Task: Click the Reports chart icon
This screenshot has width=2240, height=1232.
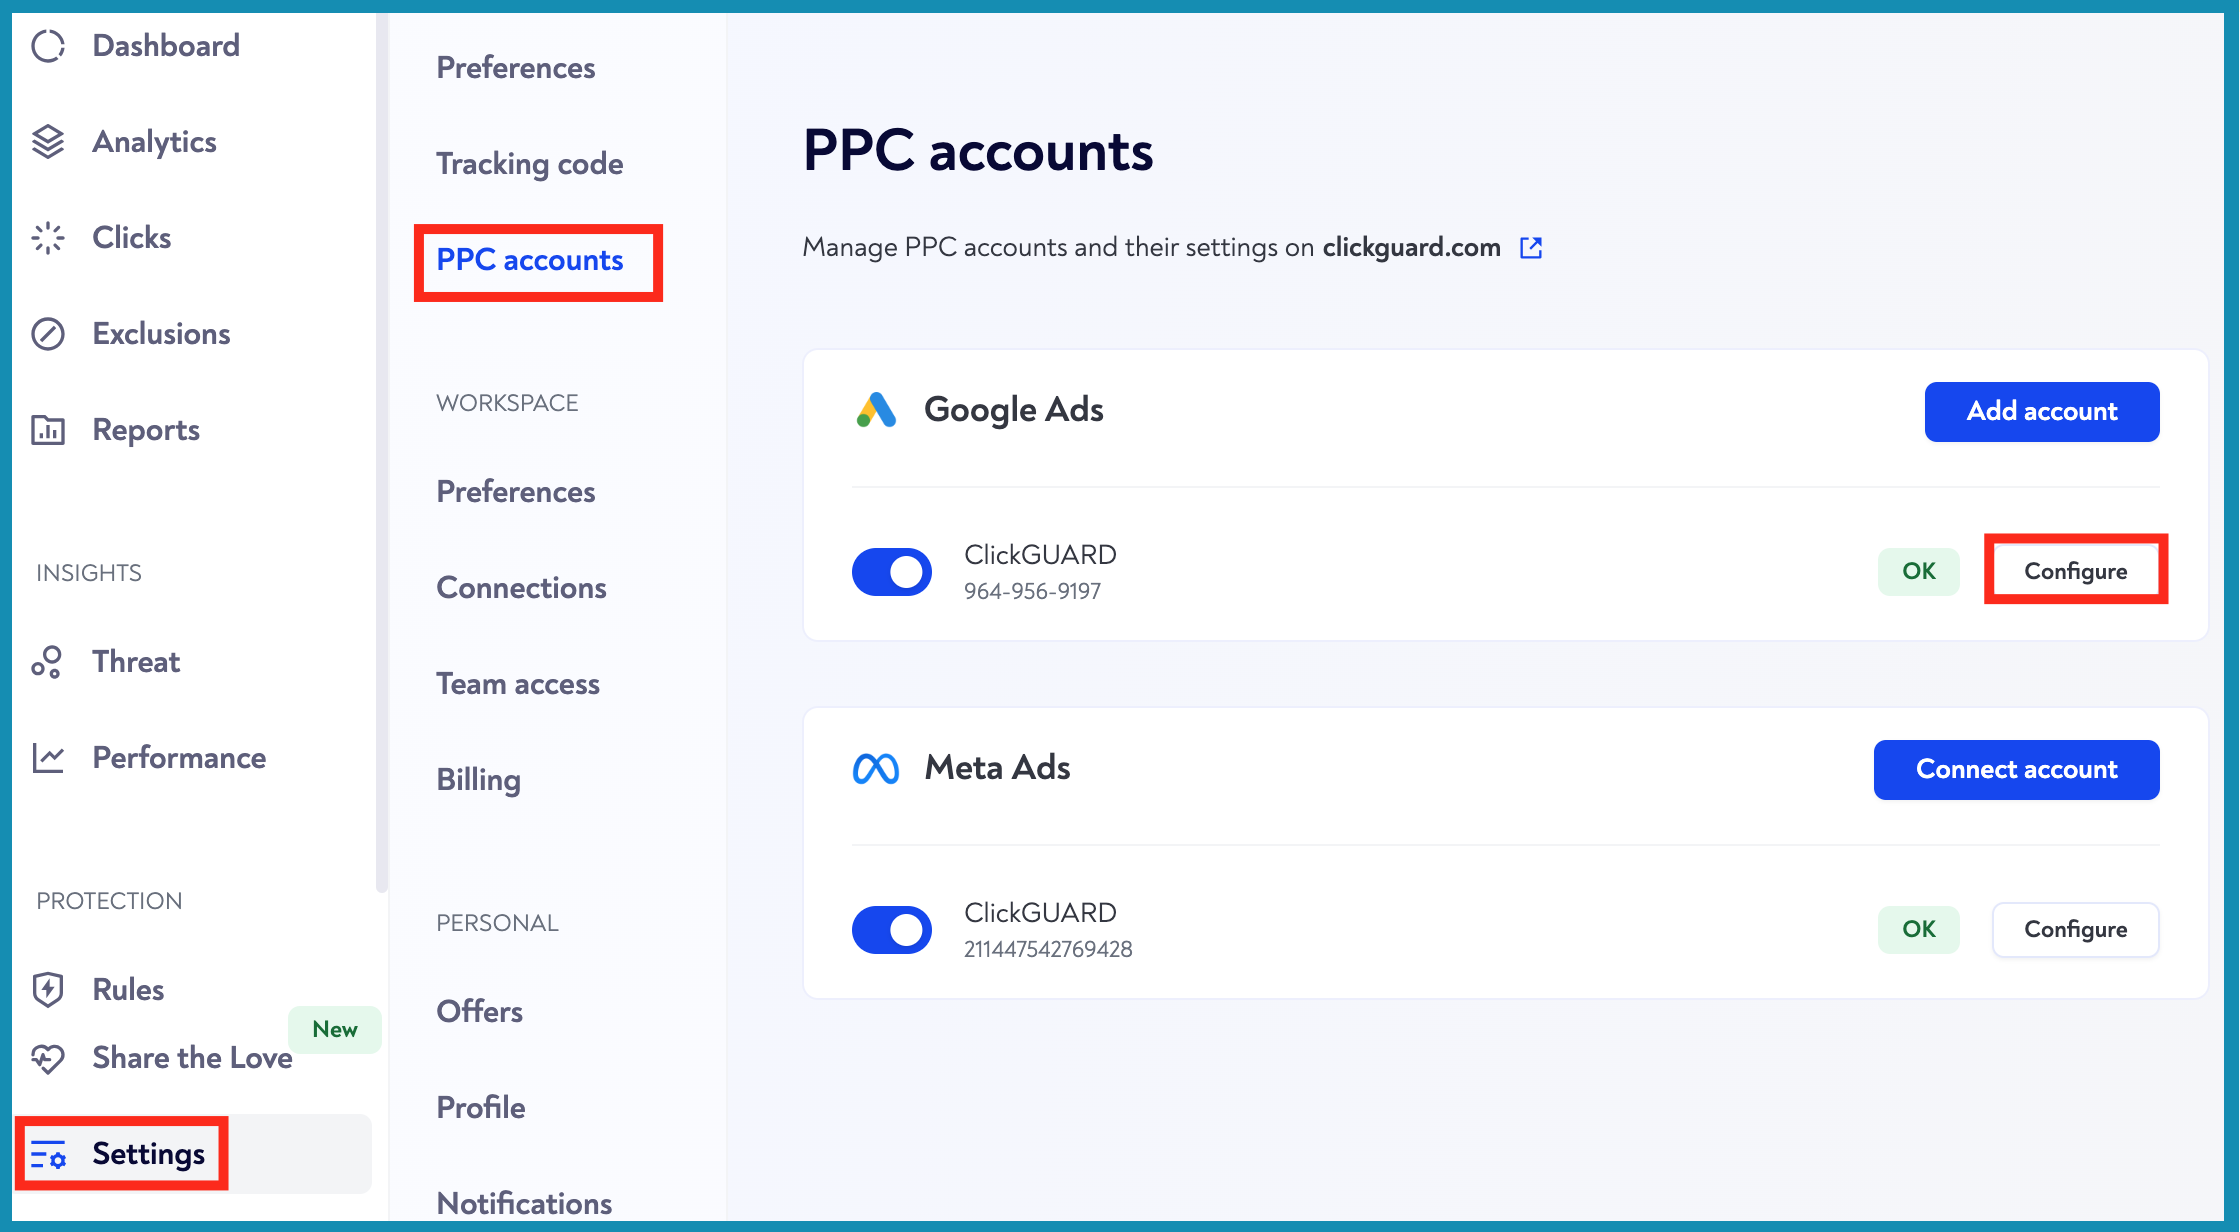Action: pos(48,430)
